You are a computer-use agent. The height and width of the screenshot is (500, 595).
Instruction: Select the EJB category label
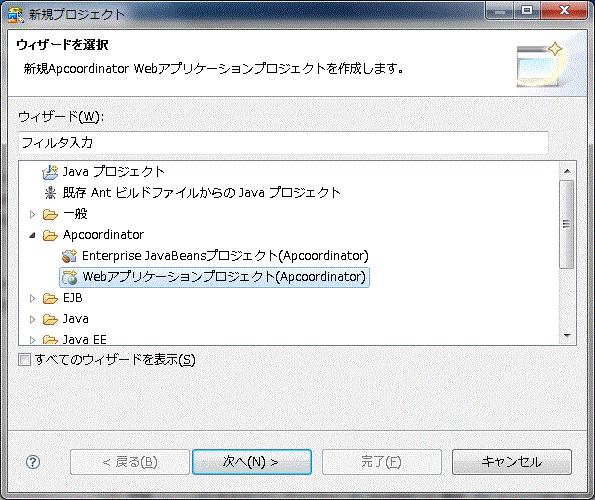72,298
